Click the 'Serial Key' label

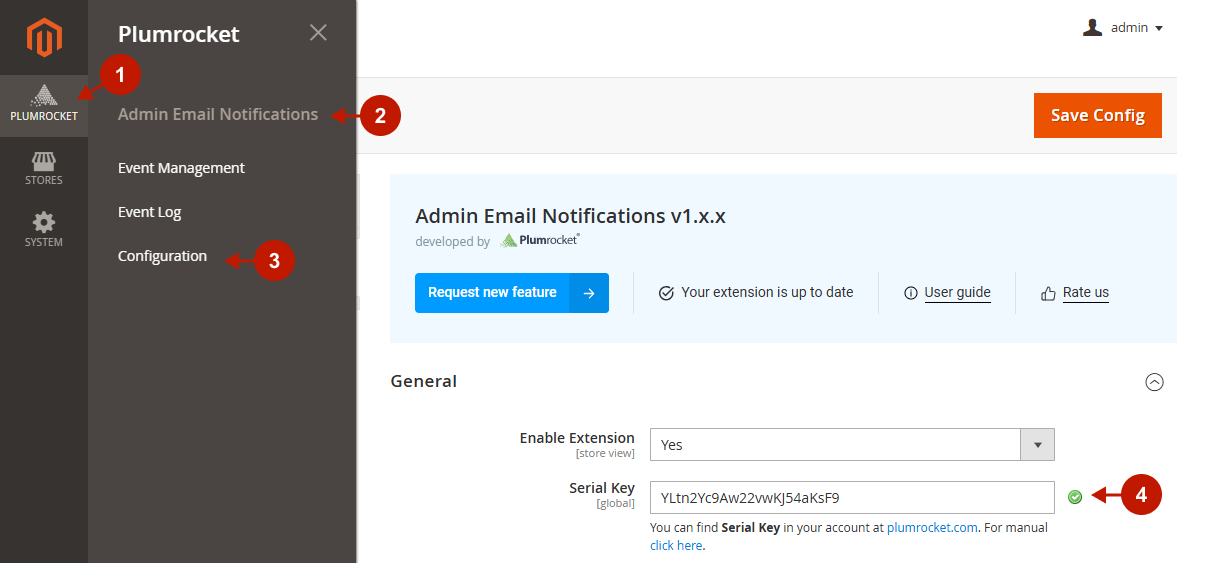602,488
